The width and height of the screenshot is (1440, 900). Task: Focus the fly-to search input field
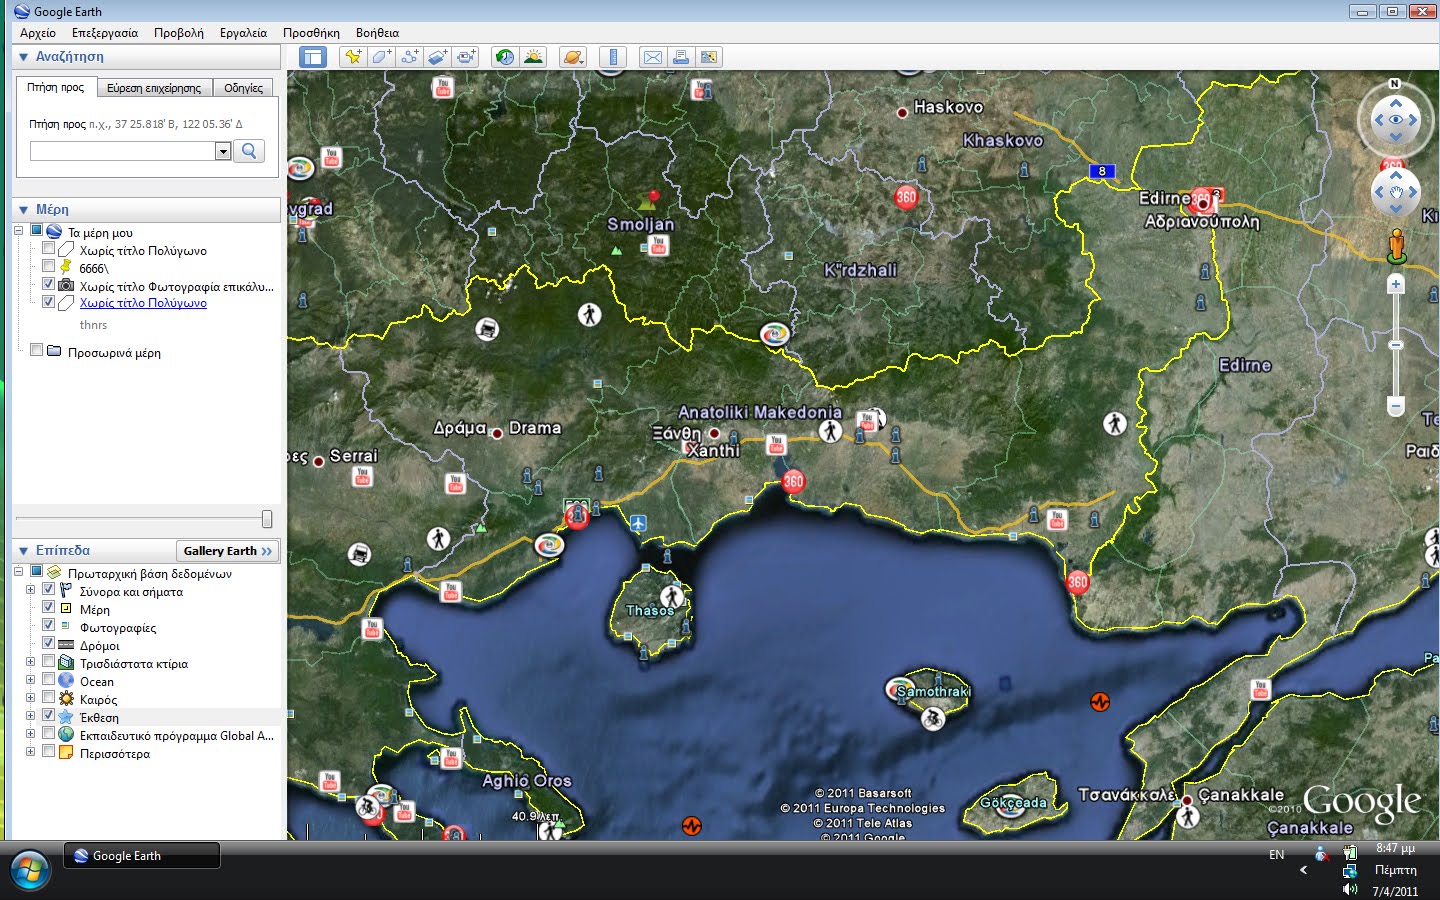[123, 151]
